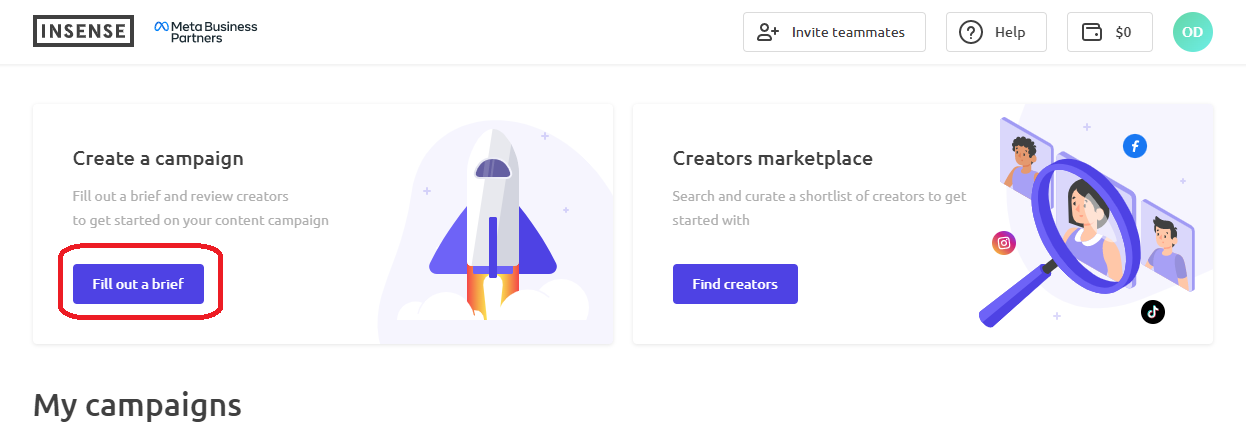Image resolution: width=1246 pixels, height=439 pixels.
Task: Click the question mark Help icon
Action: pyautogui.click(x=971, y=32)
